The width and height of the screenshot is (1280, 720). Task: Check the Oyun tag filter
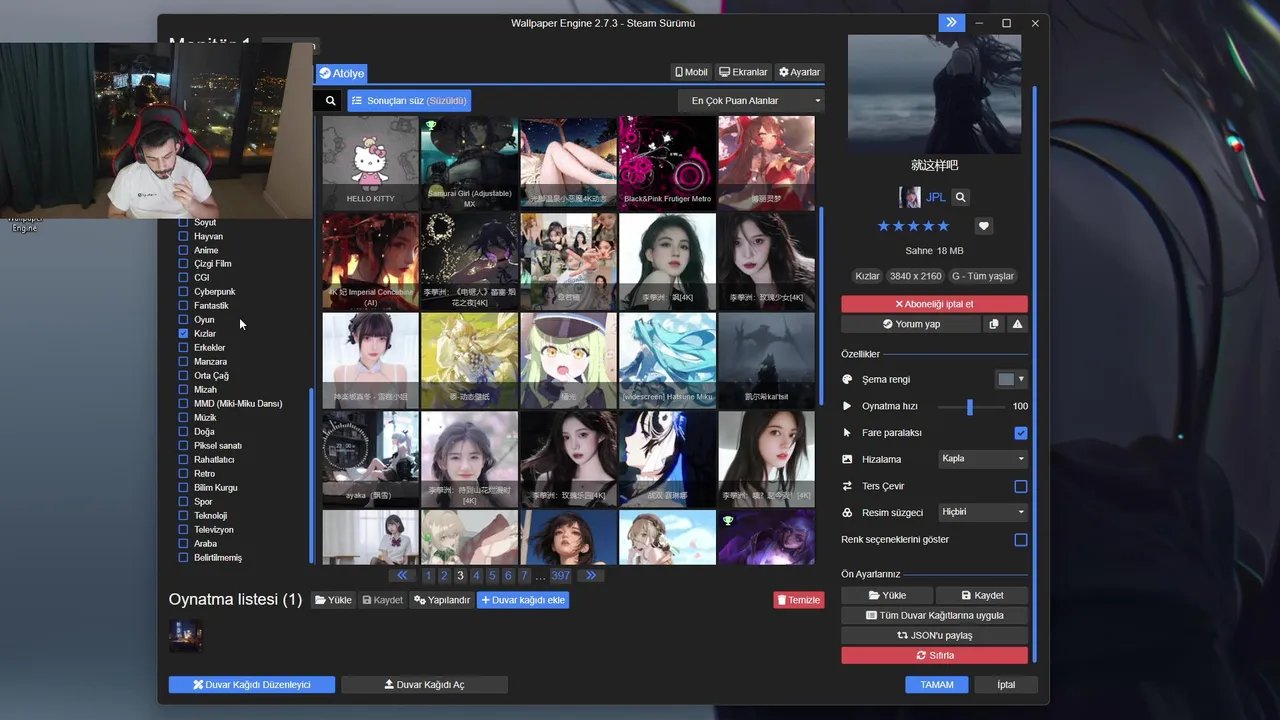[x=183, y=319]
